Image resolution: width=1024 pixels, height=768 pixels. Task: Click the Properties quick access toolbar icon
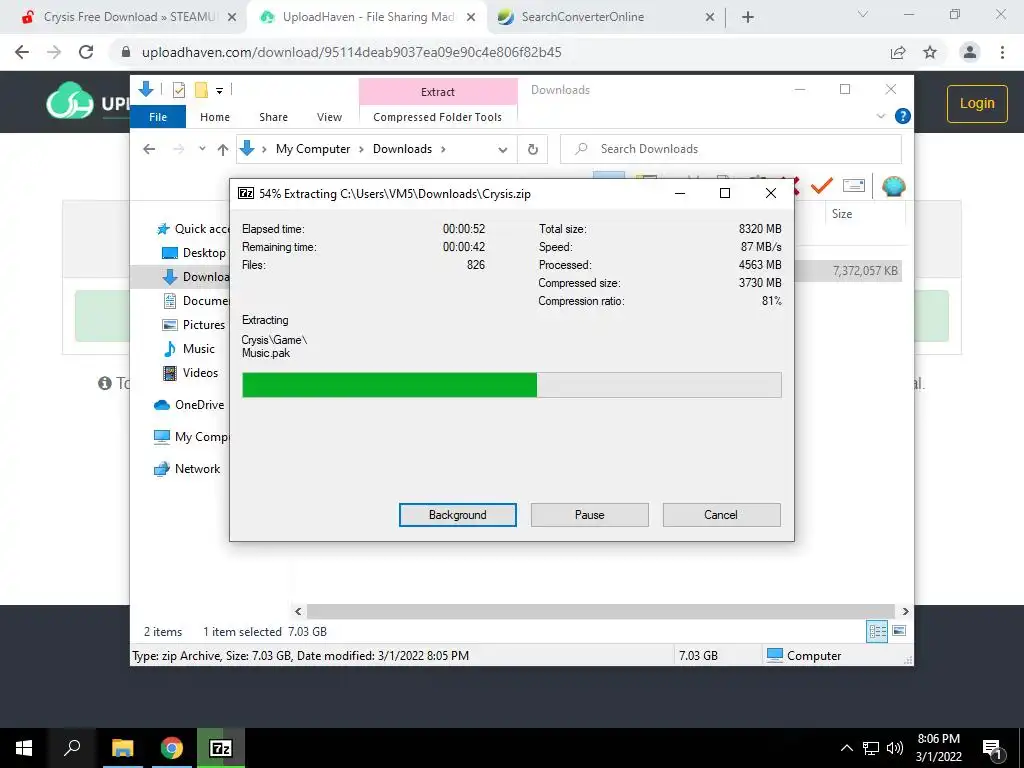tap(178, 90)
